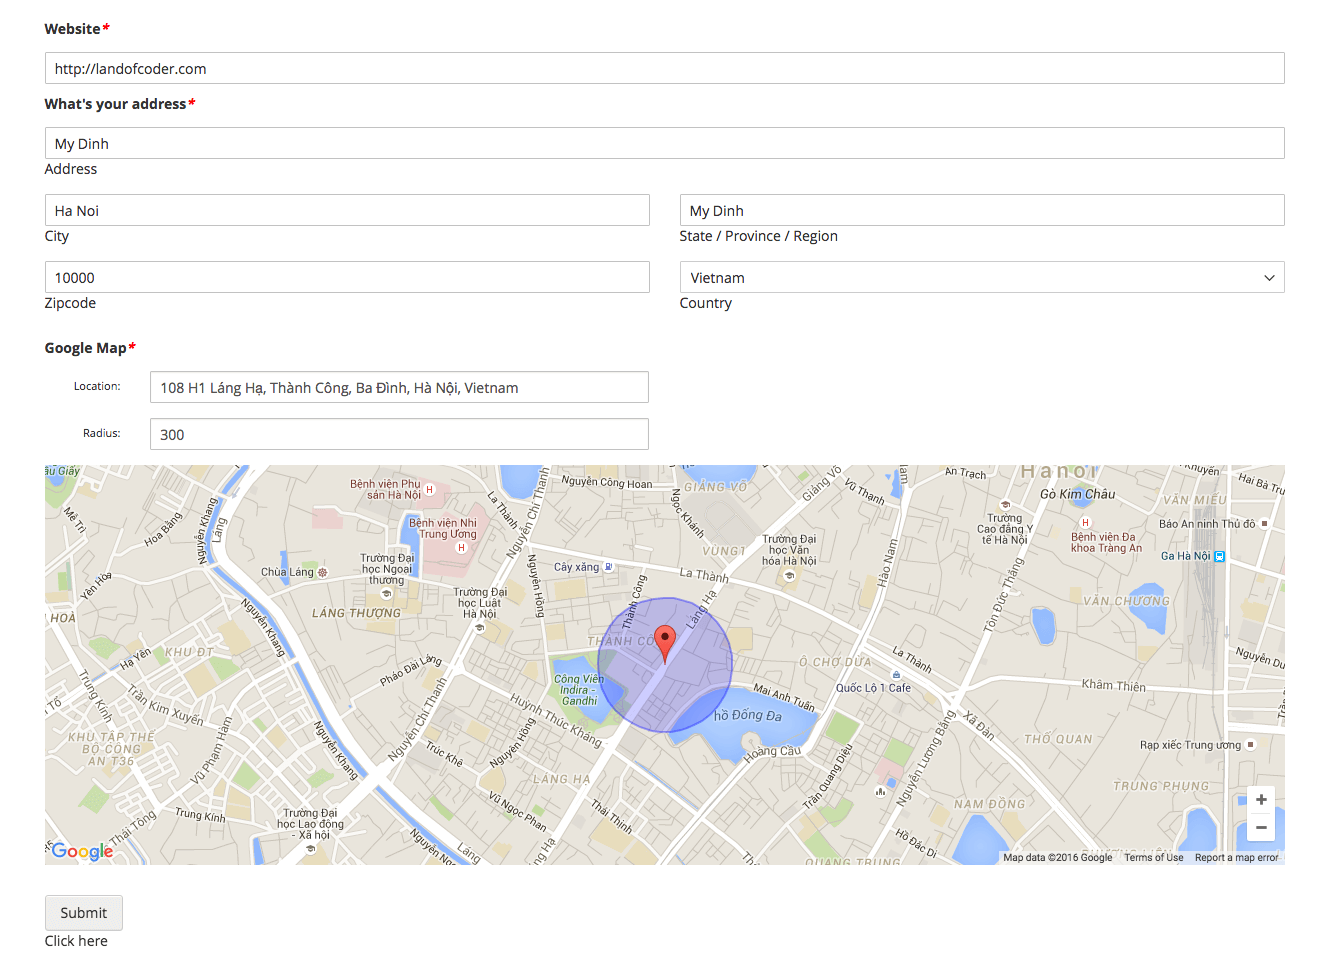Zoom out the map with minus button
This screenshot has height=980, width=1336.
click(1261, 827)
